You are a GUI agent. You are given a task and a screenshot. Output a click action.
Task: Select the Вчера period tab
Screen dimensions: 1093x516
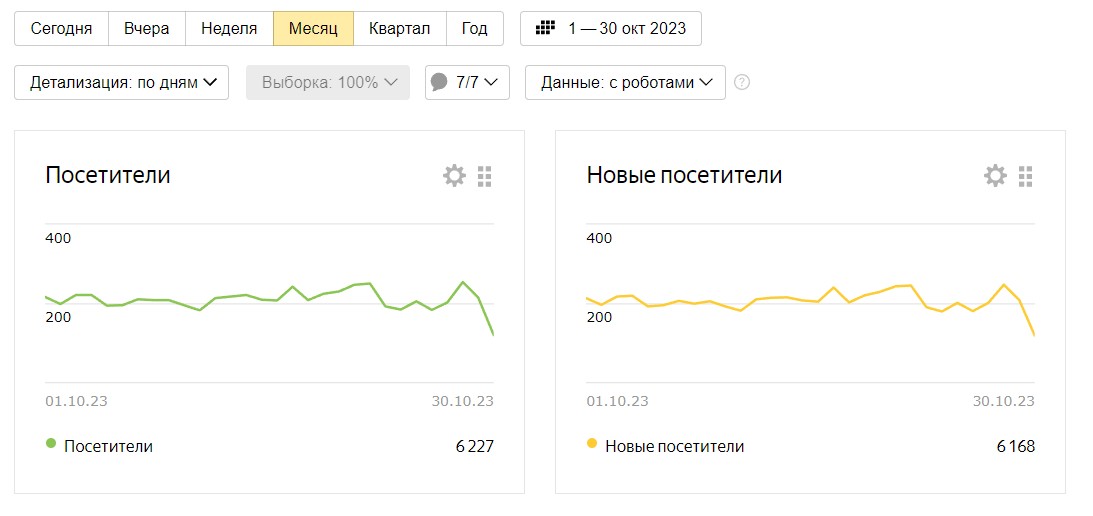[146, 28]
